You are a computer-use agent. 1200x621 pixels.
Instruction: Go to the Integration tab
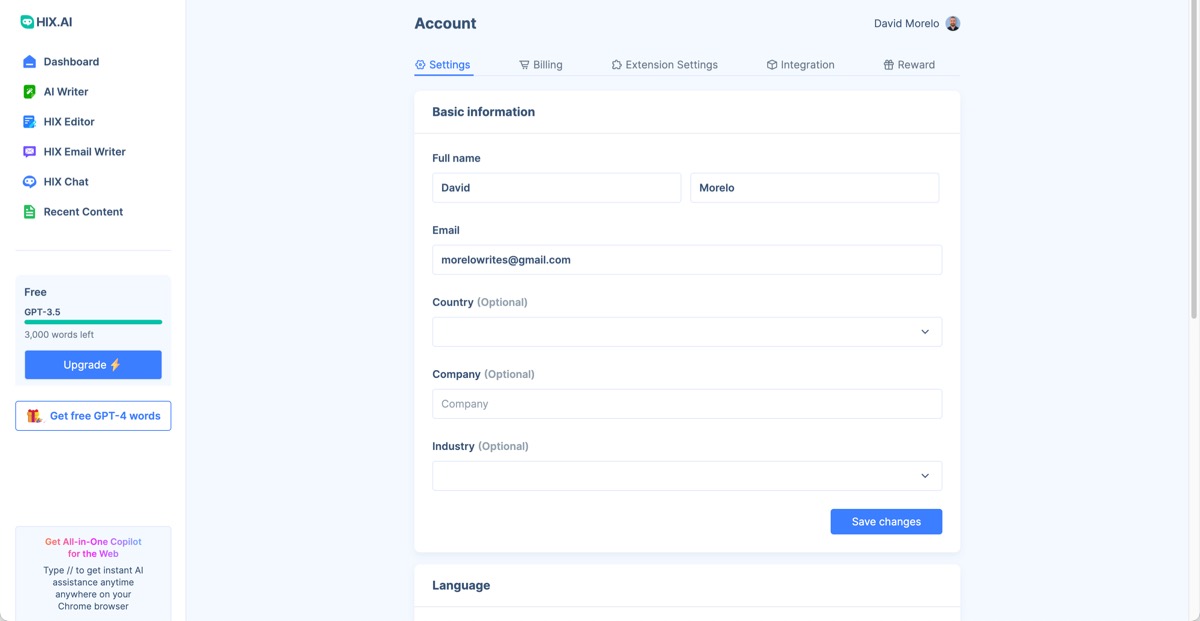(x=800, y=65)
